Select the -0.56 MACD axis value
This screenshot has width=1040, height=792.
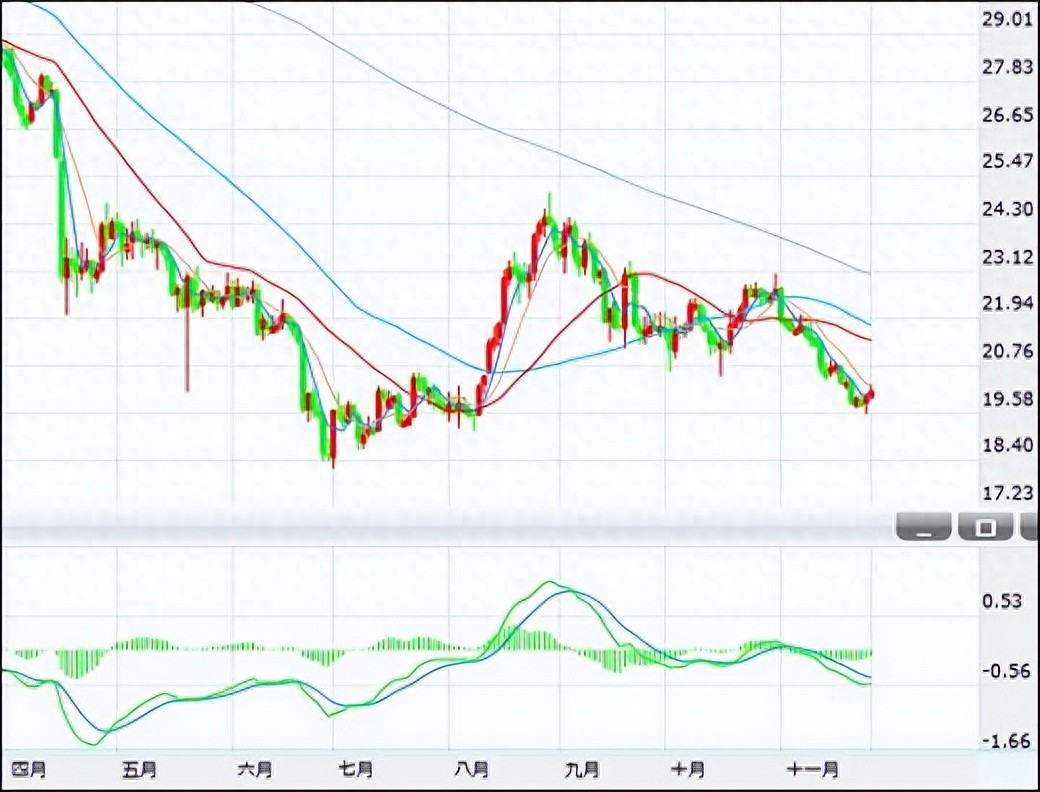(1008, 671)
